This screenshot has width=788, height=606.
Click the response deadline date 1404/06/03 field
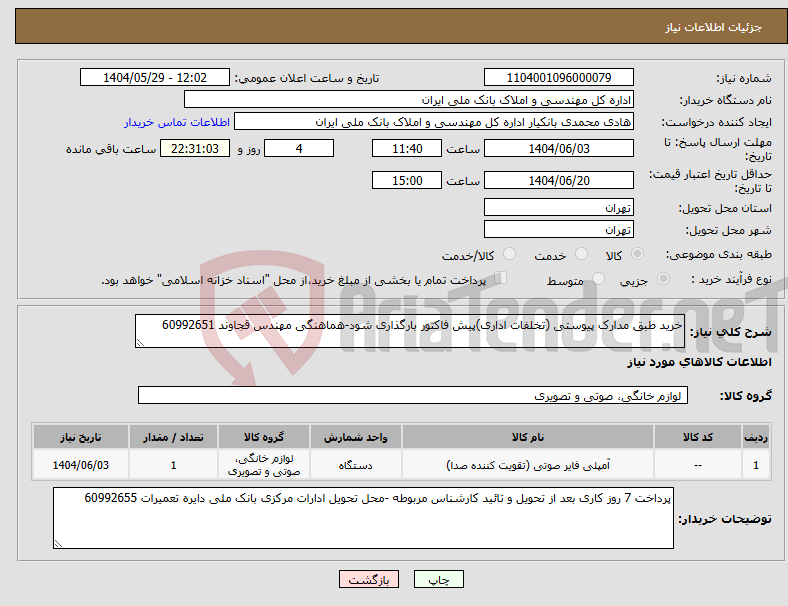point(558,148)
